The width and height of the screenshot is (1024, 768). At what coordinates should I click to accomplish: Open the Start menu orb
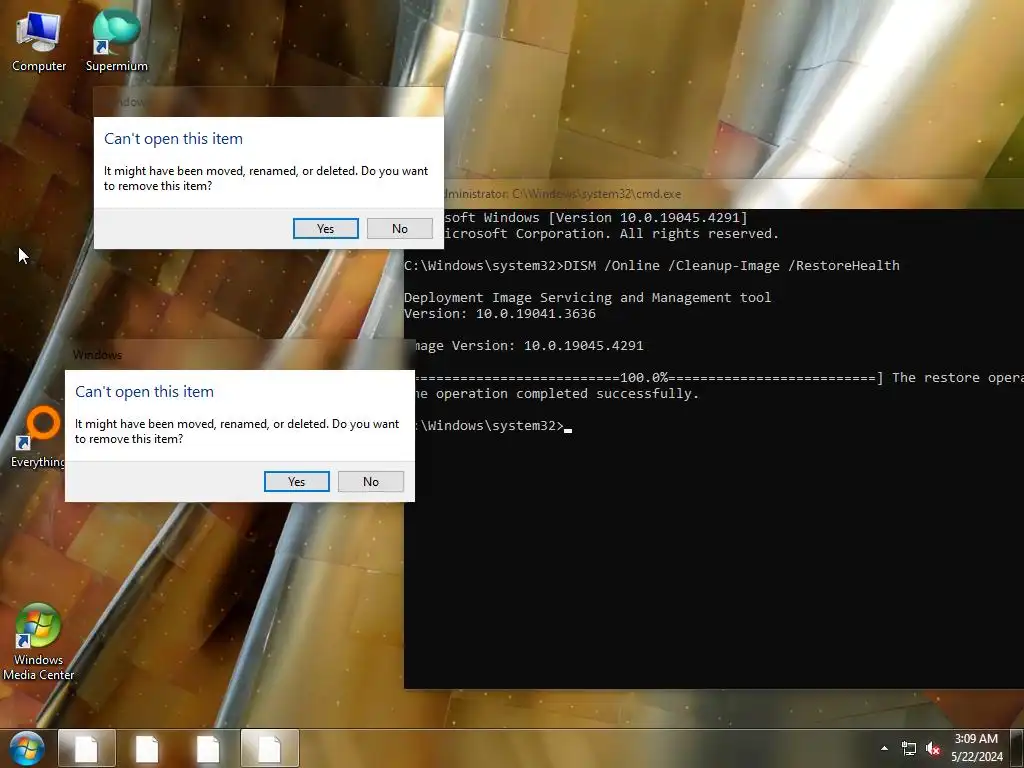coord(27,748)
